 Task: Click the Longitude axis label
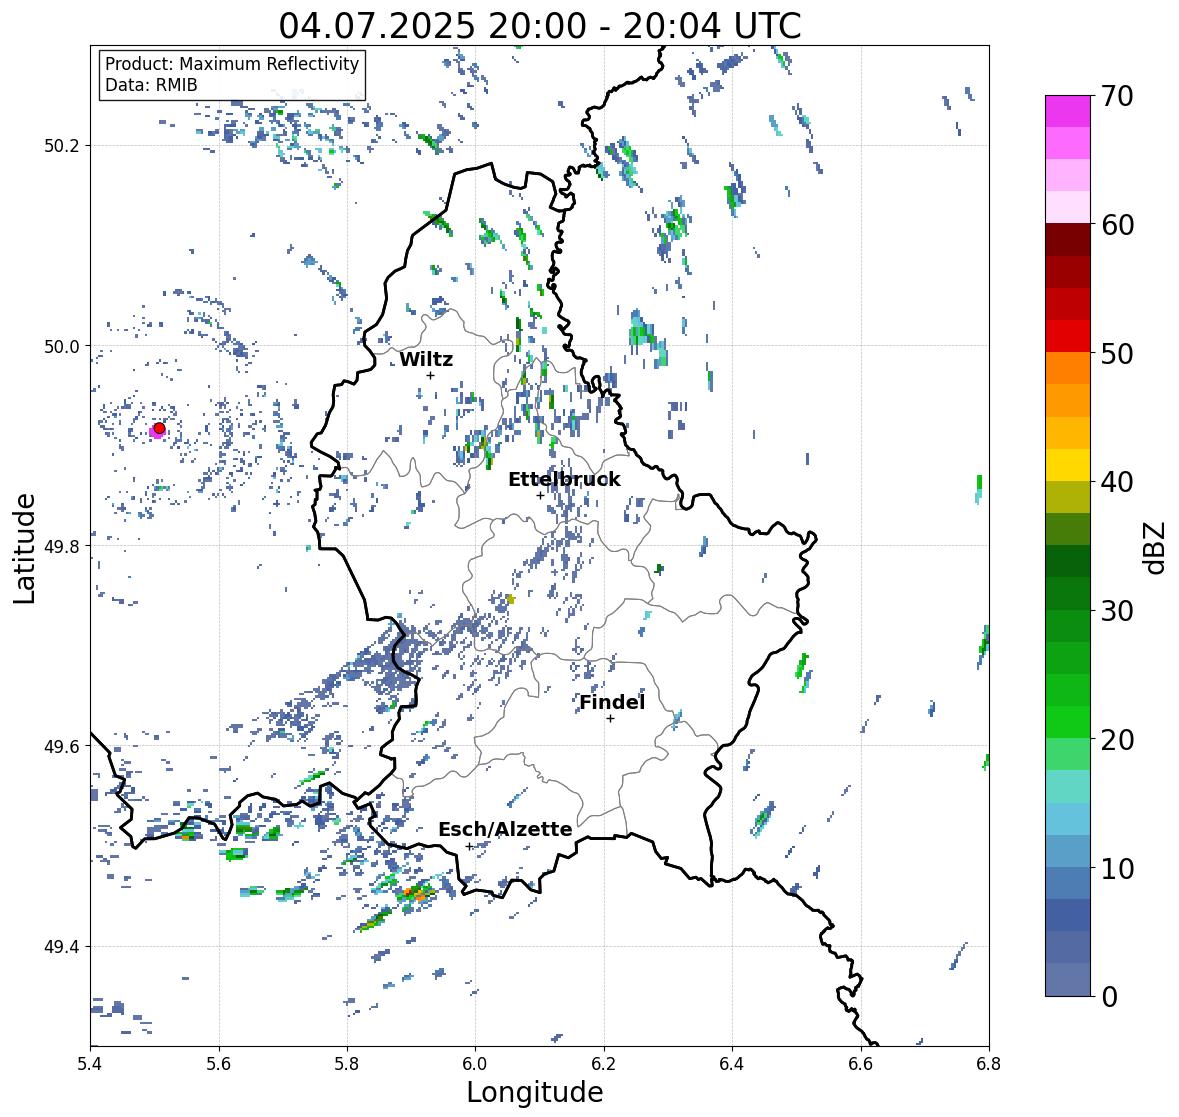[x=535, y=1092]
